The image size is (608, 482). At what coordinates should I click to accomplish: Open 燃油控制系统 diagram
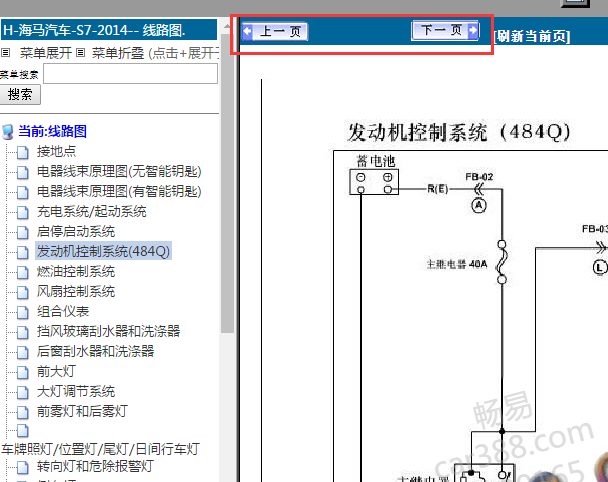pyautogui.click(x=76, y=272)
